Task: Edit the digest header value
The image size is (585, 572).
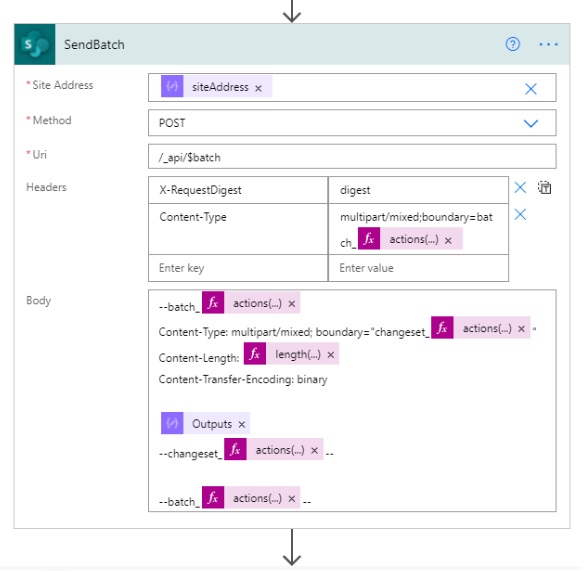Action: [418, 190]
